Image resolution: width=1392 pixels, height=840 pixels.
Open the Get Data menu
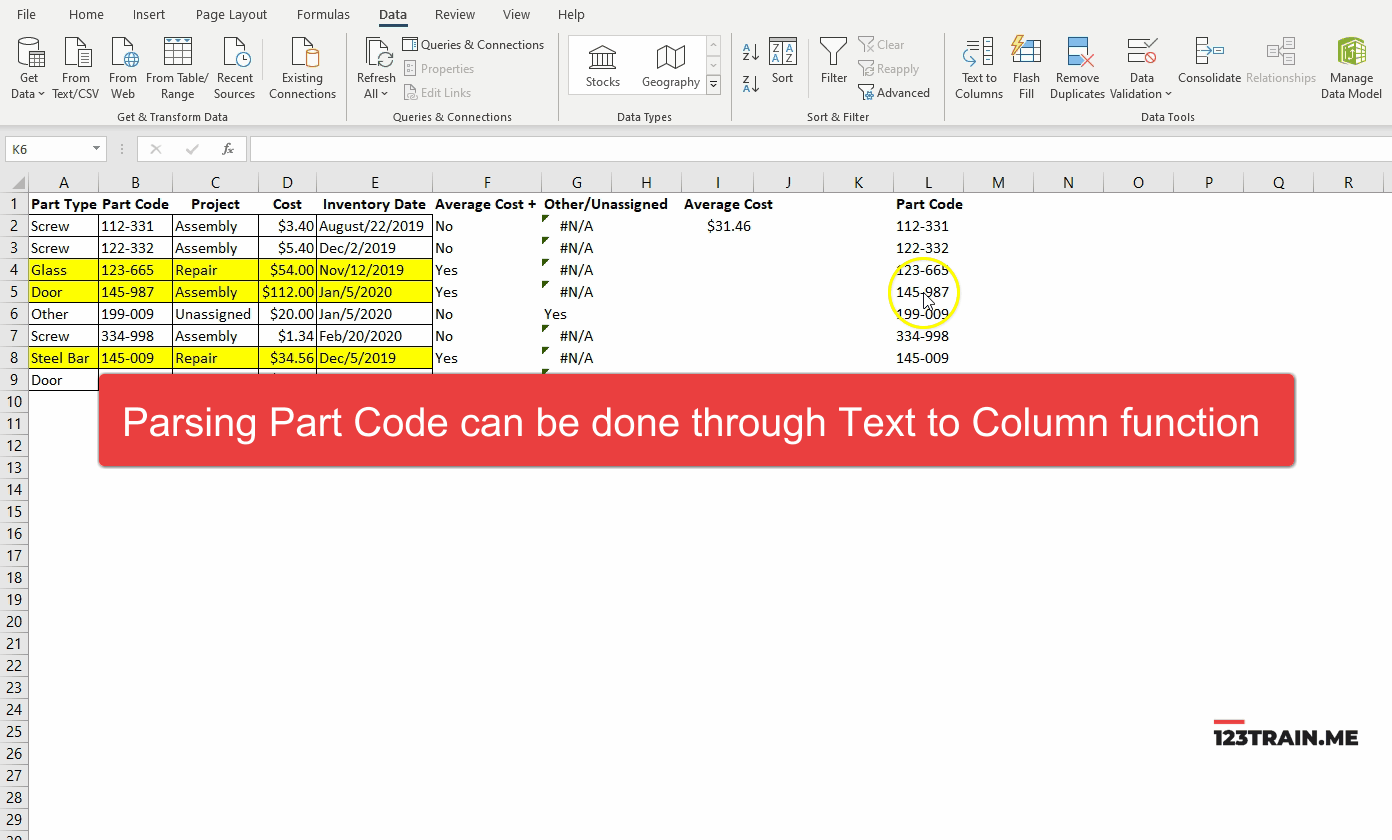(x=29, y=68)
